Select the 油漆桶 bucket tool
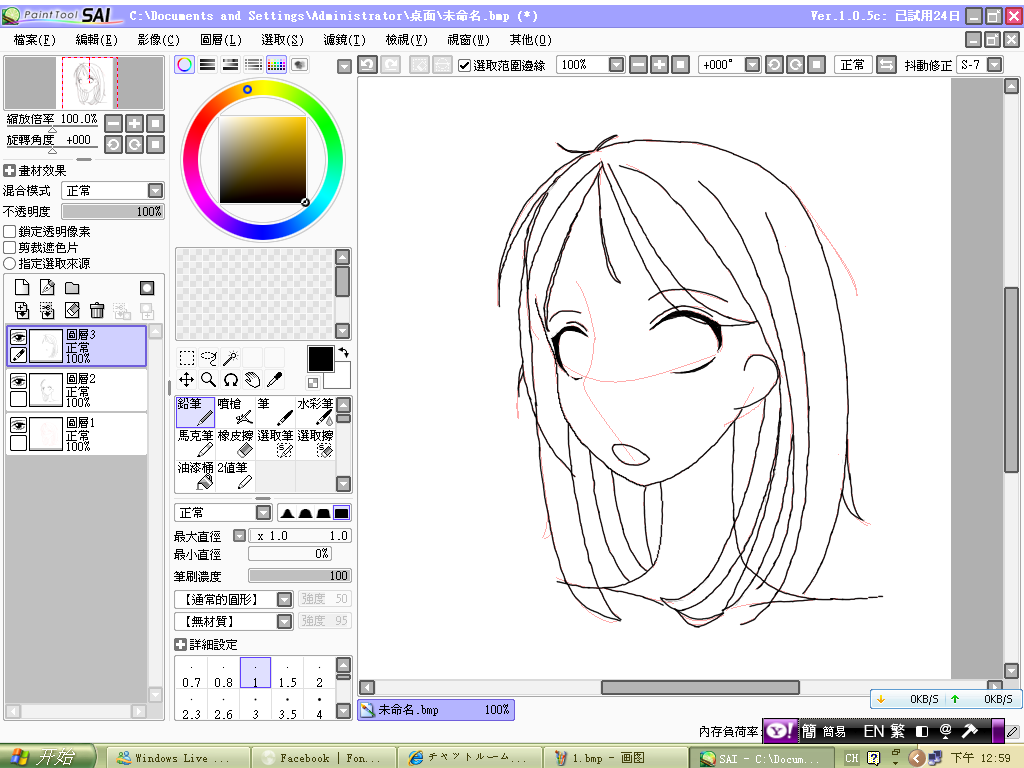Viewport: 1024px width, 768px height. (x=195, y=475)
